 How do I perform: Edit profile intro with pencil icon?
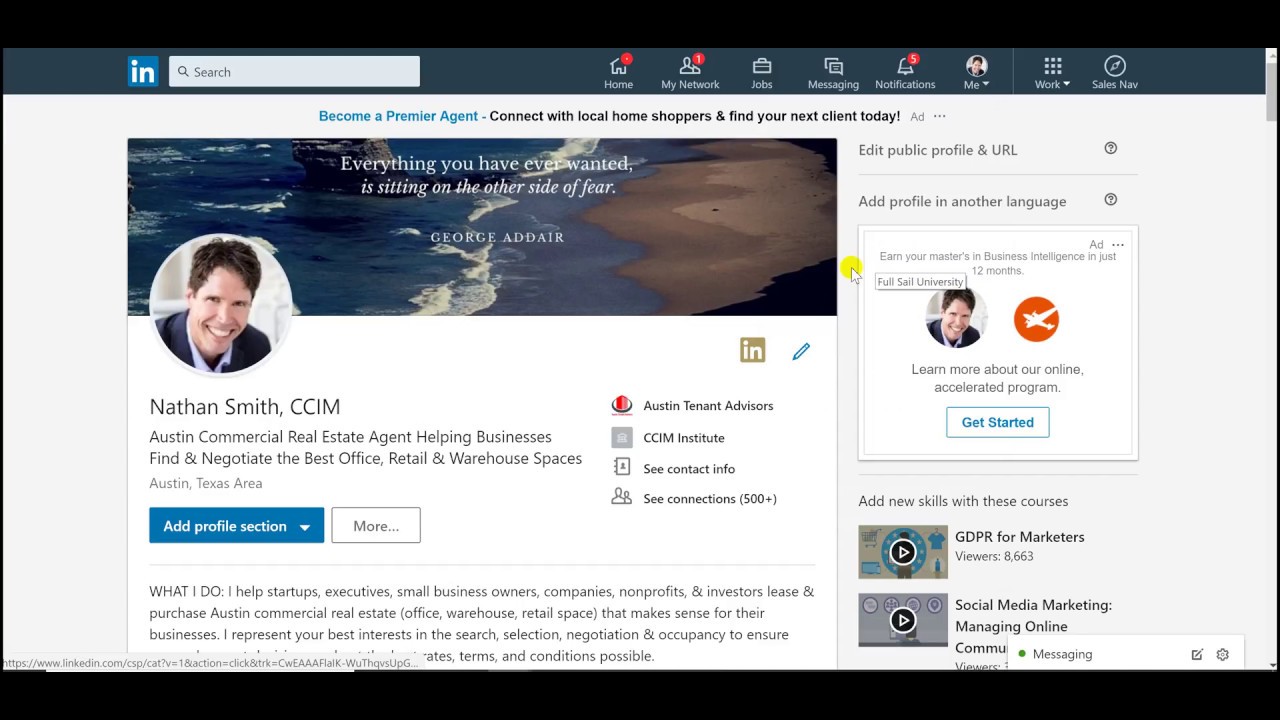click(x=801, y=351)
